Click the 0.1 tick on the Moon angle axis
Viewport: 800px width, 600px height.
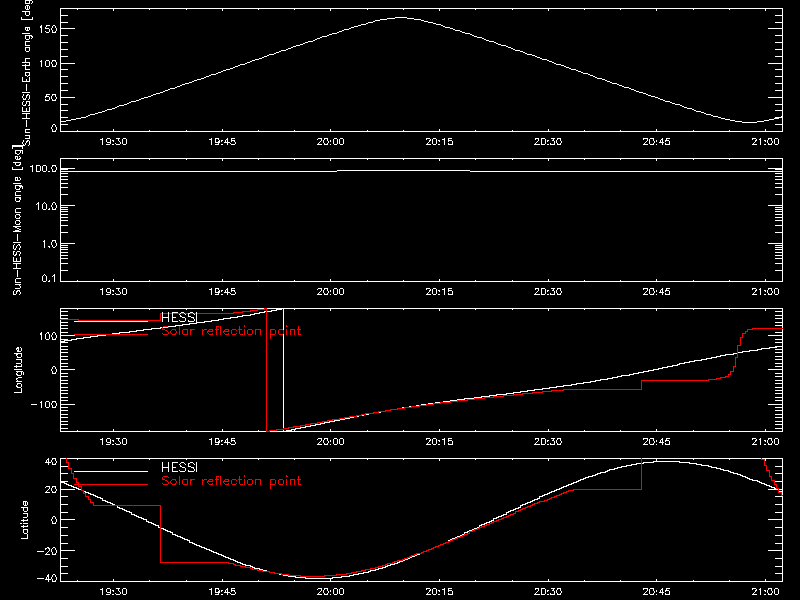[49, 278]
